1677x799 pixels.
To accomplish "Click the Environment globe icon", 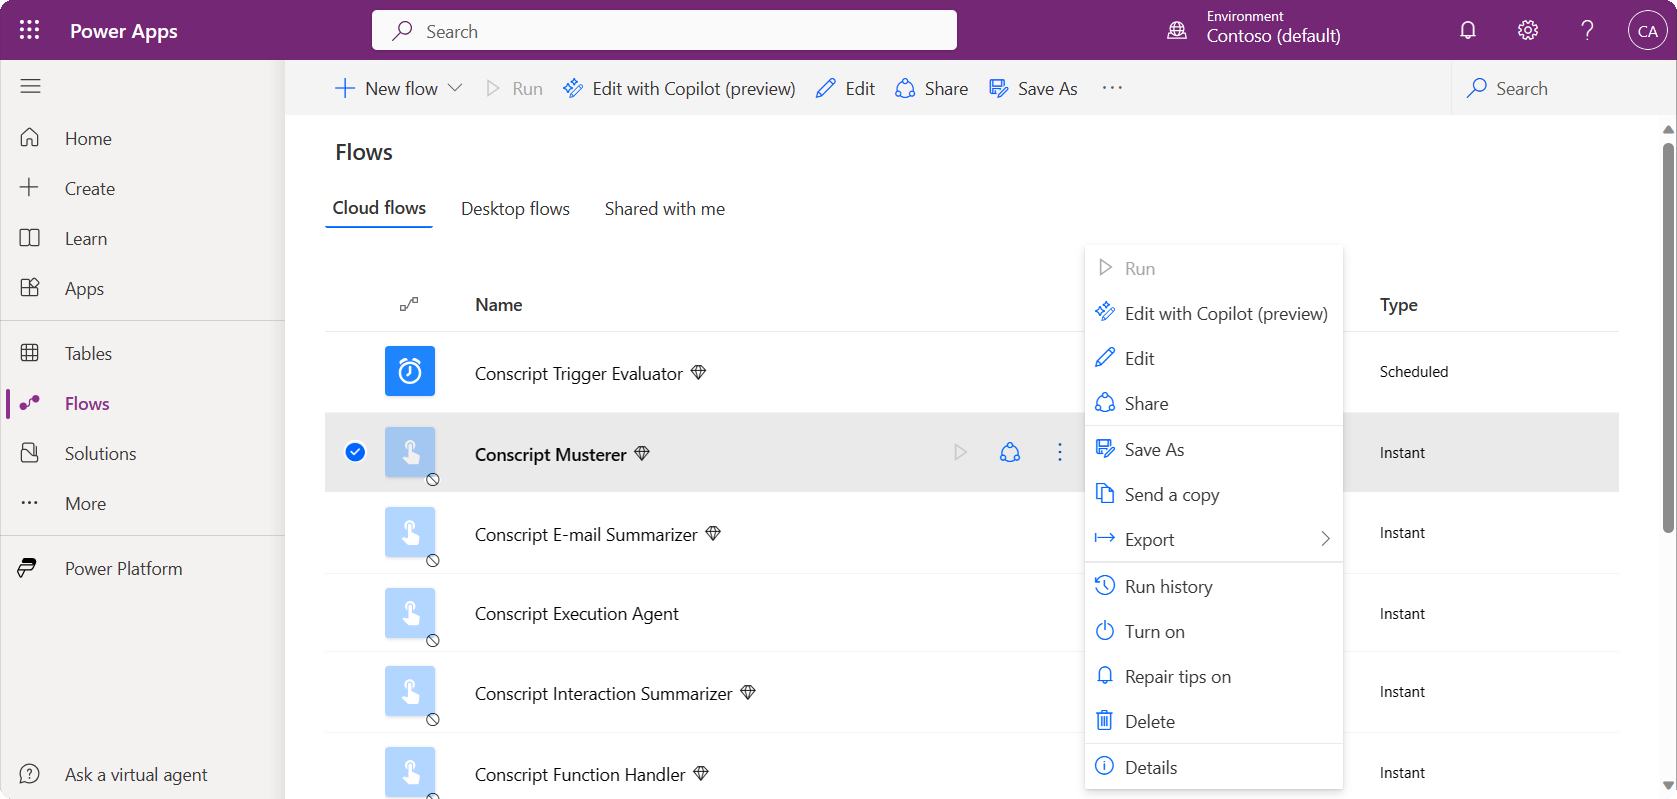I will pyautogui.click(x=1177, y=30).
